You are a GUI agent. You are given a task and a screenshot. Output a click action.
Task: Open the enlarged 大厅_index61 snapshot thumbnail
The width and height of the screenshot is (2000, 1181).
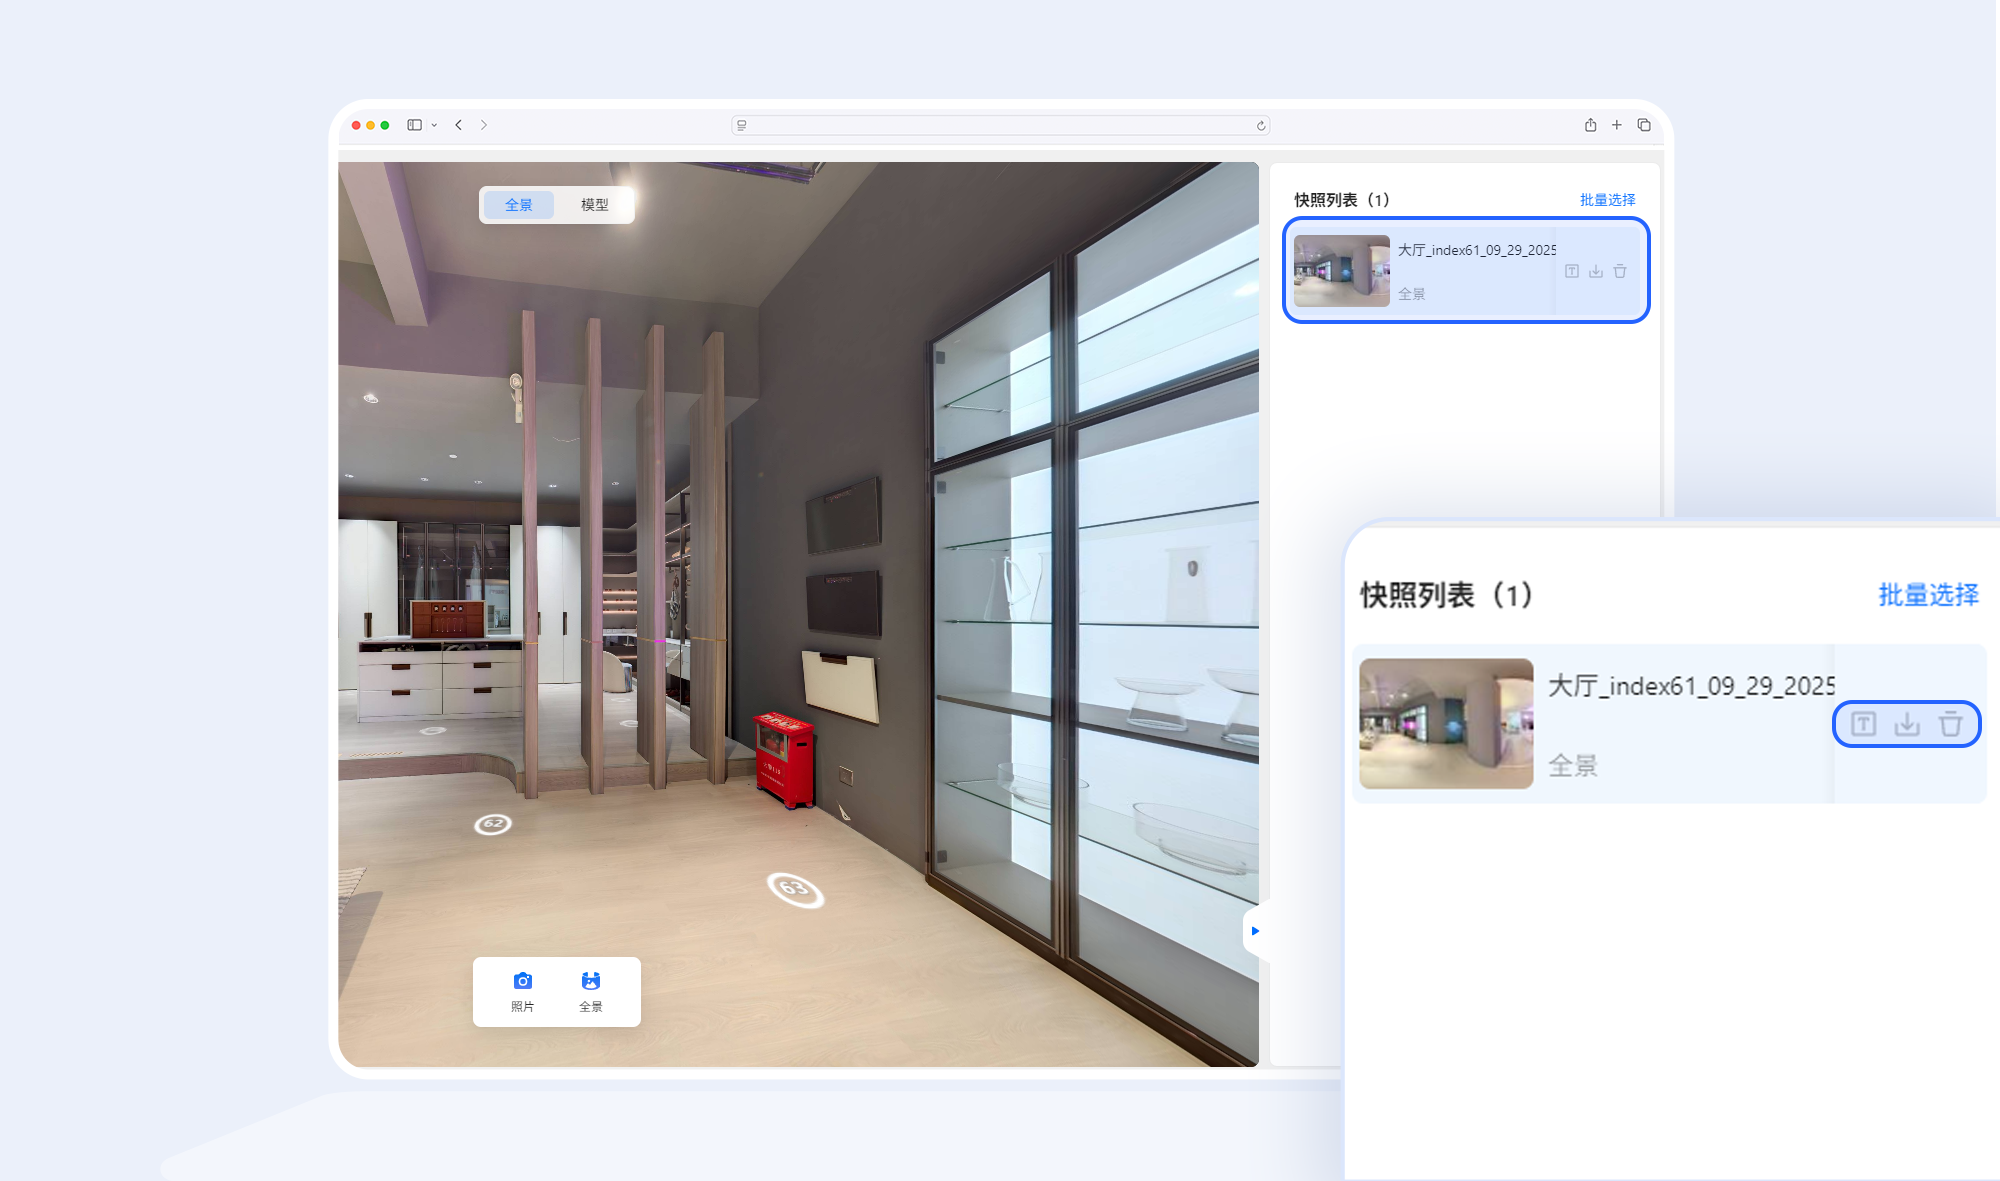pyautogui.click(x=1446, y=724)
